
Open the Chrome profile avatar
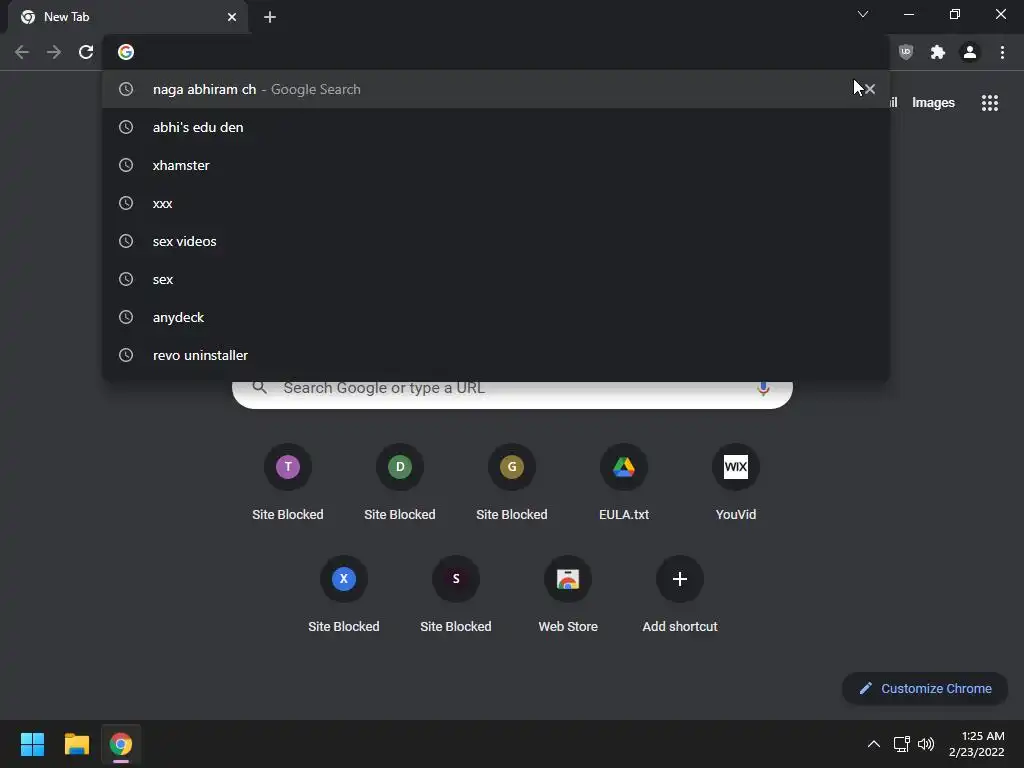coord(970,52)
